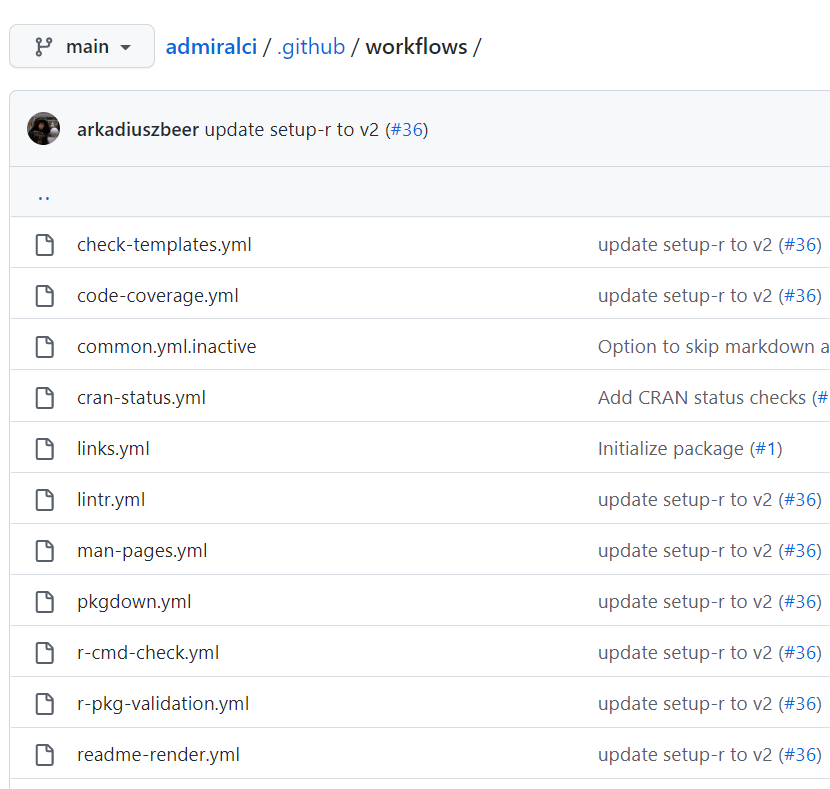Click the git branch icon
Viewport: 830px width, 789px height.
[x=44, y=47]
